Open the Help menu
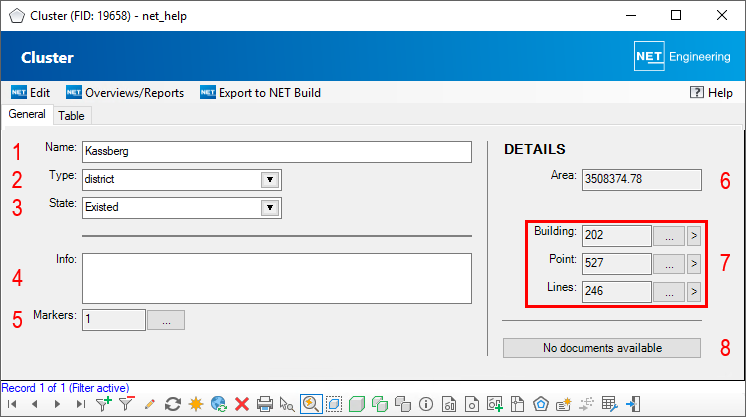Image resolution: width=746 pixels, height=417 pixels. [x=711, y=93]
